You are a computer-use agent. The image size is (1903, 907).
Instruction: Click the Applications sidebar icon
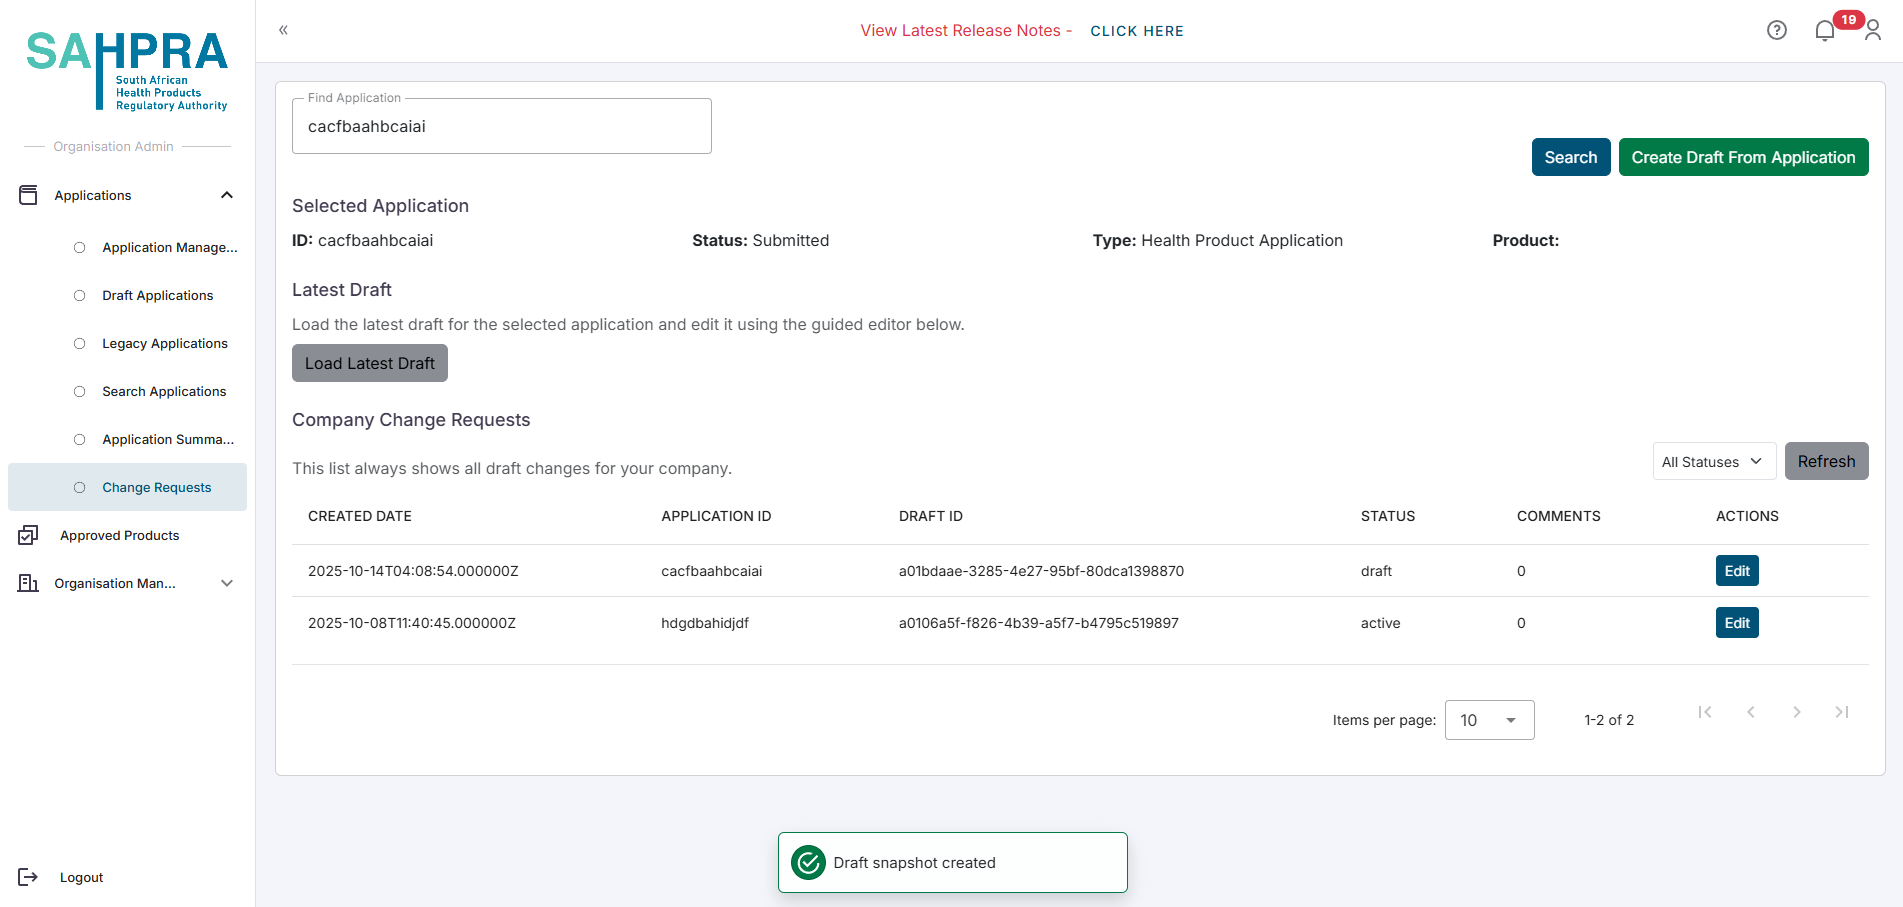point(28,195)
